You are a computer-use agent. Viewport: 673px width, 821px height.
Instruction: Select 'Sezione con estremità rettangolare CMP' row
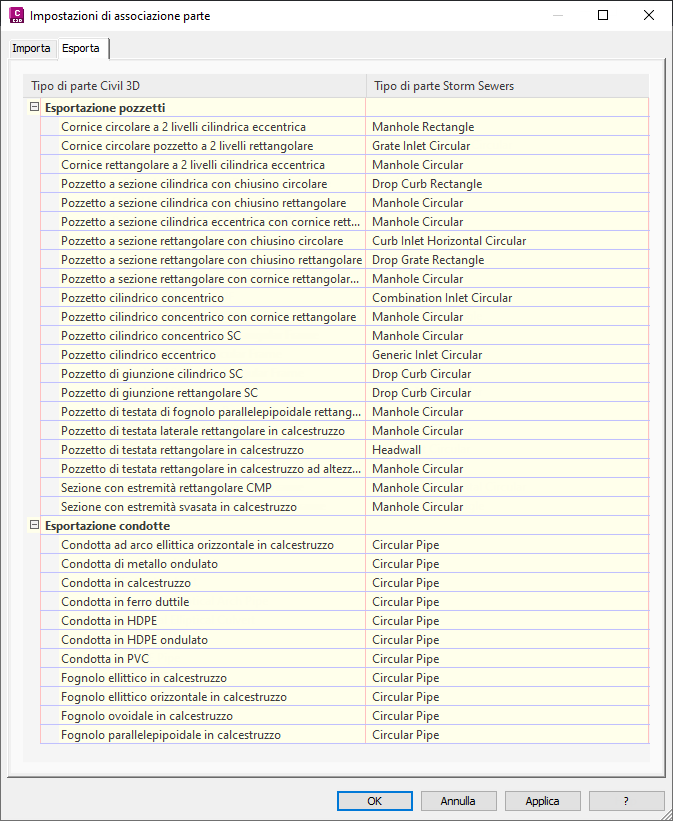point(203,488)
